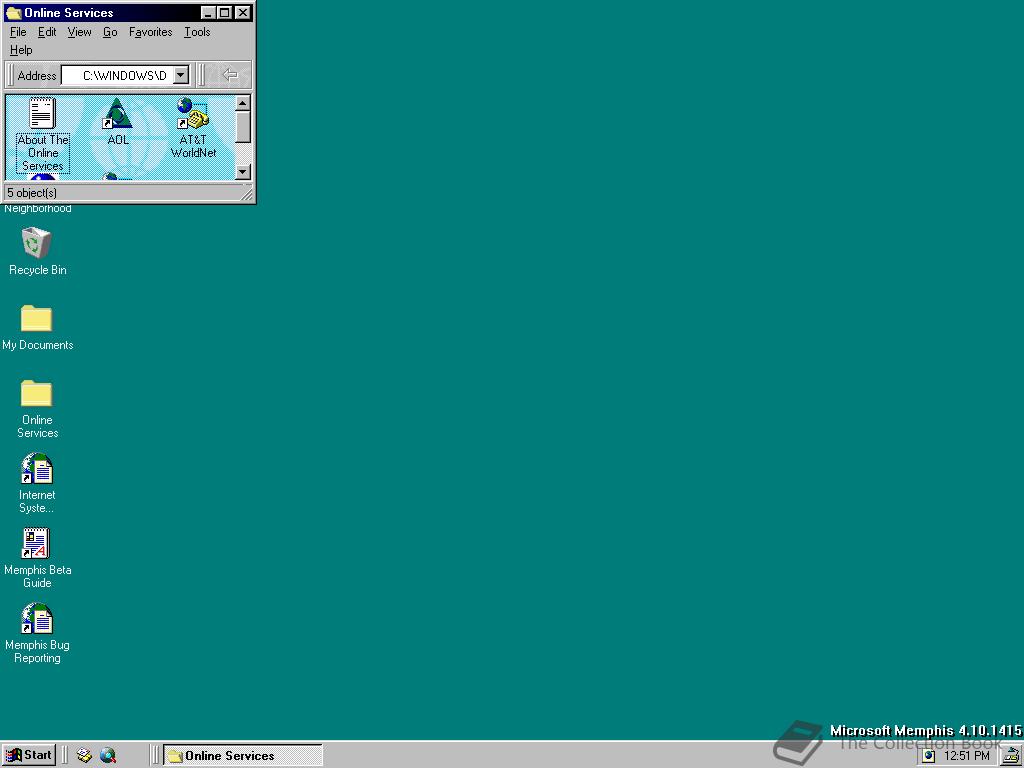Maximize the Online Services window
Screen dimensions: 1024x768
(225, 12)
